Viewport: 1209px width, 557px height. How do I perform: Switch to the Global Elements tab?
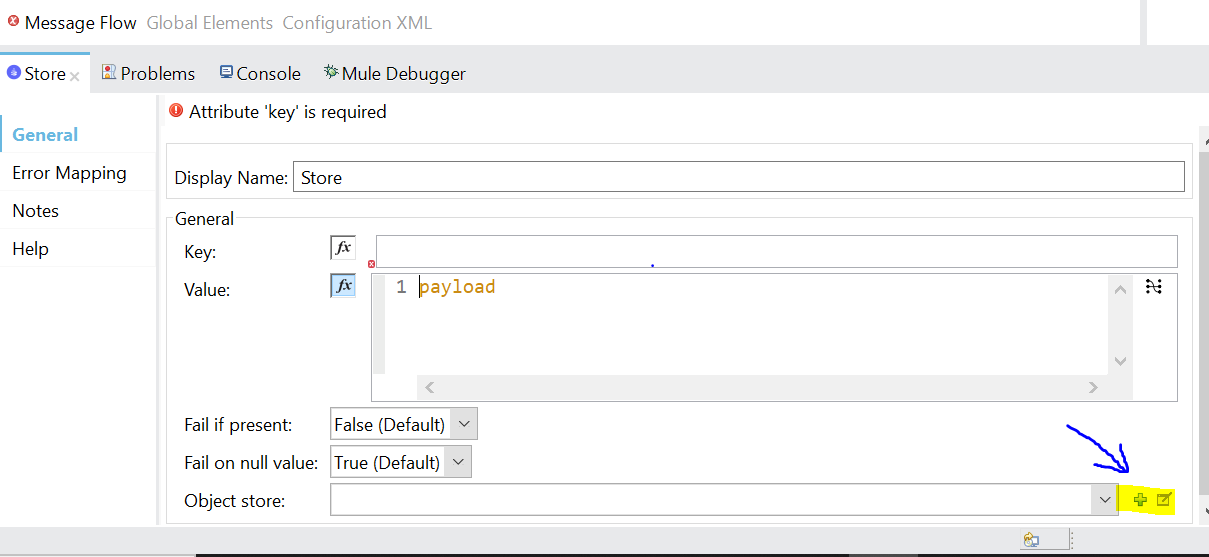click(x=210, y=22)
